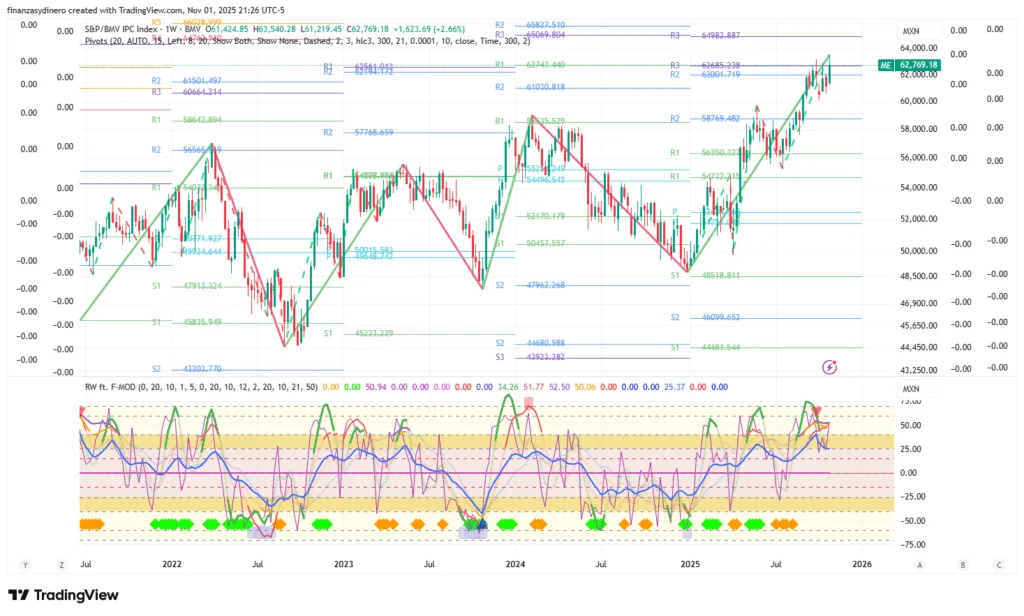Select the Pivots indicator legend
This screenshot has height=616, width=1024.
click(x=100, y=41)
